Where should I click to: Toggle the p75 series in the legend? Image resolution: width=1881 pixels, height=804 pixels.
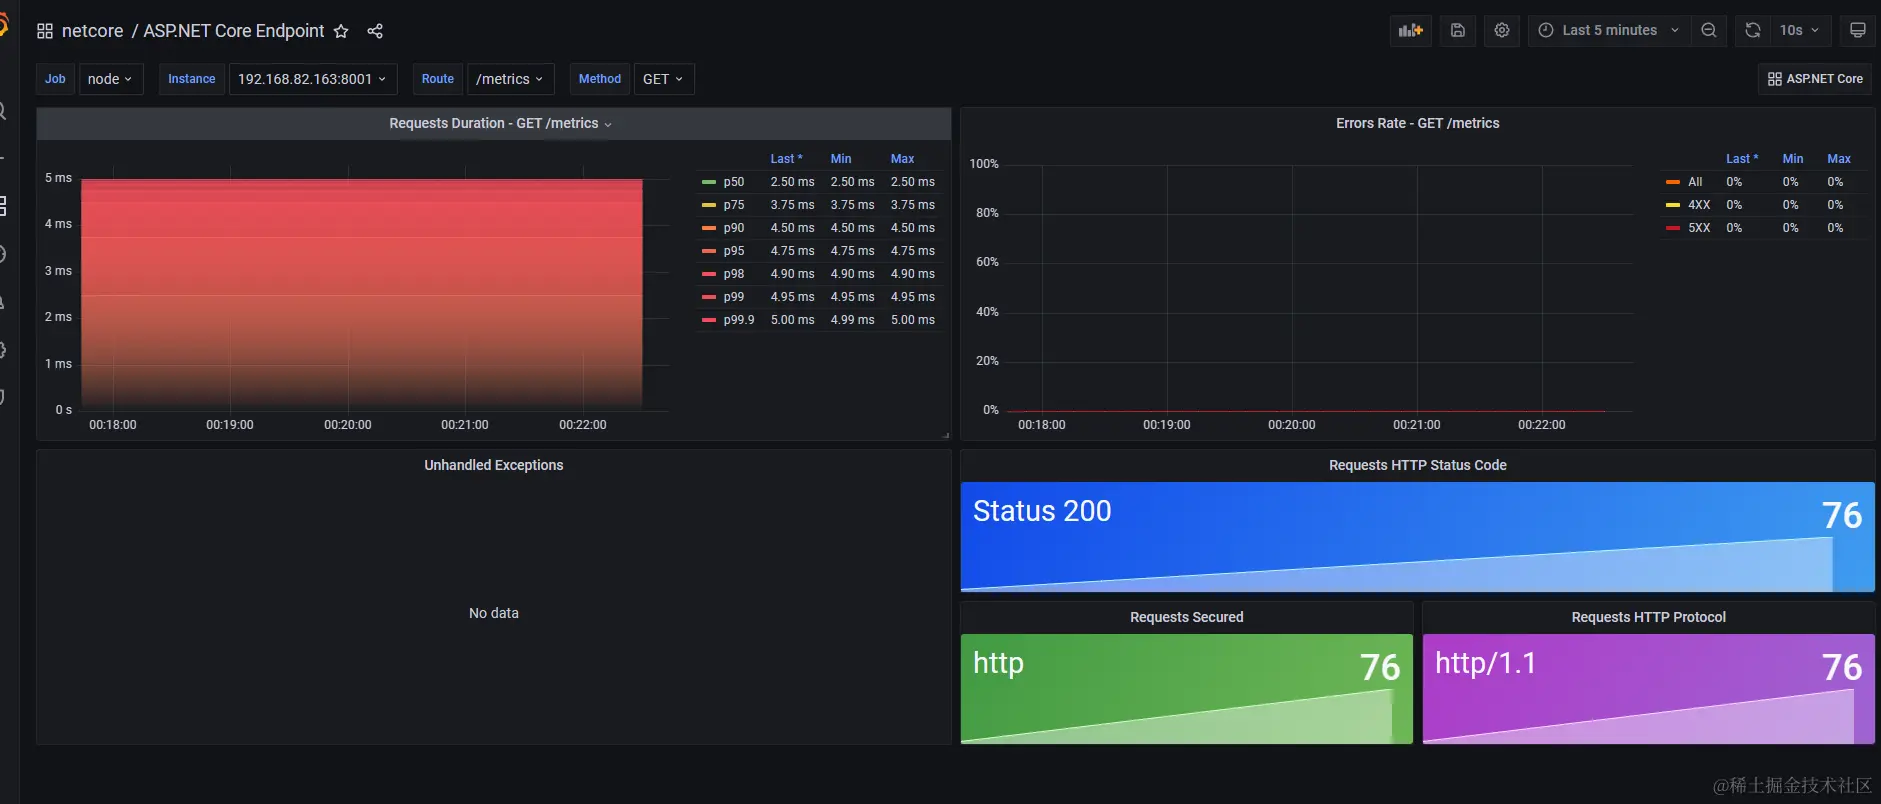pos(734,205)
